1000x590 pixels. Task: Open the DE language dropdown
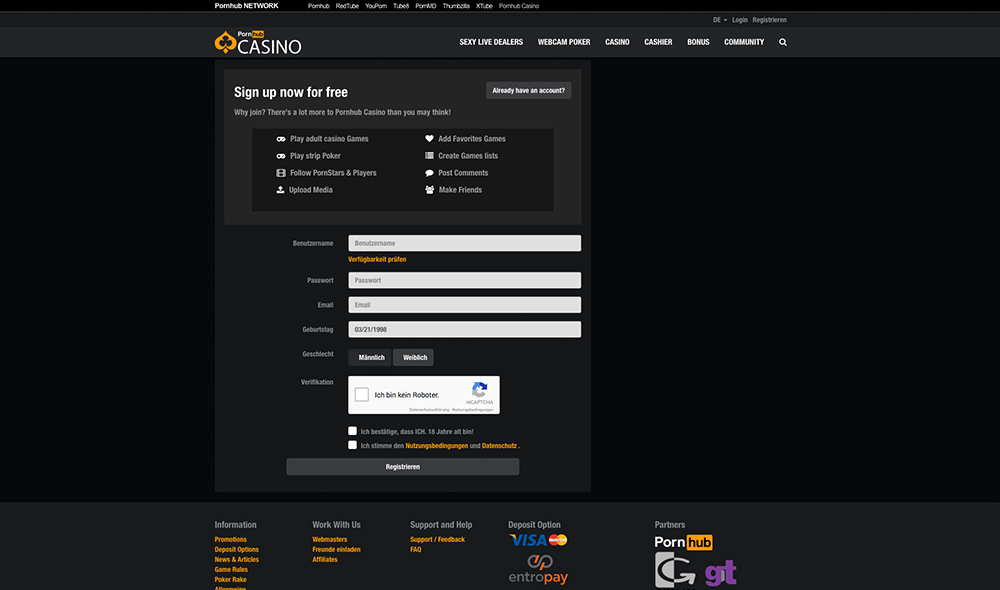pyautogui.click(x=718, y=20)
